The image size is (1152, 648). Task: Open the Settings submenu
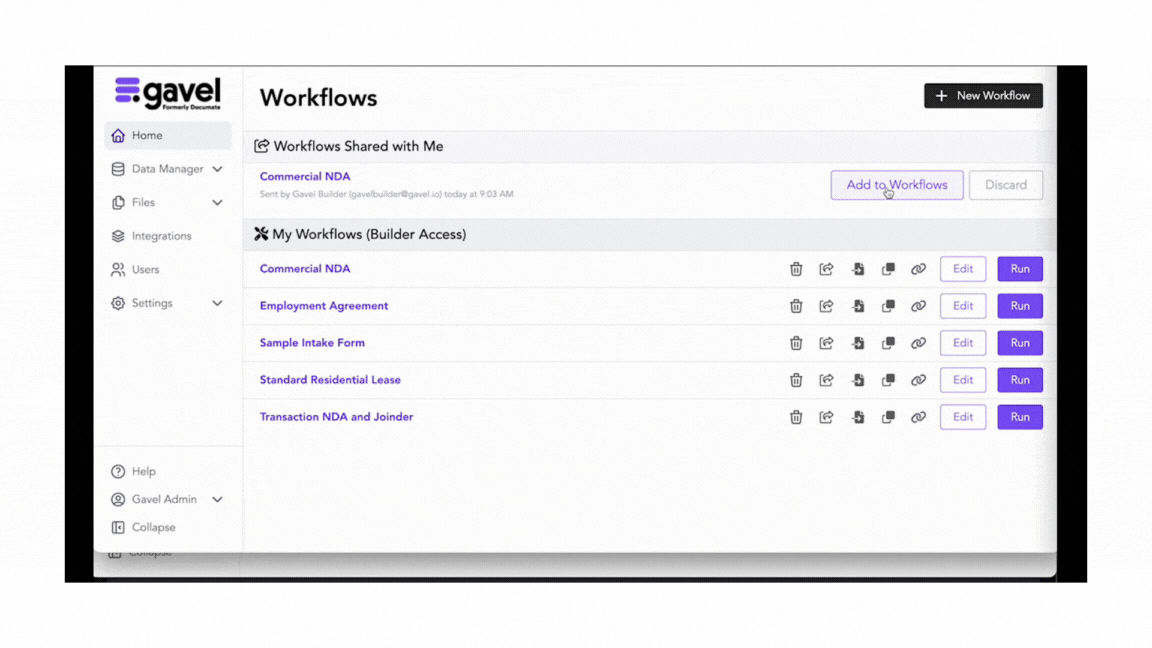[150, 303]
